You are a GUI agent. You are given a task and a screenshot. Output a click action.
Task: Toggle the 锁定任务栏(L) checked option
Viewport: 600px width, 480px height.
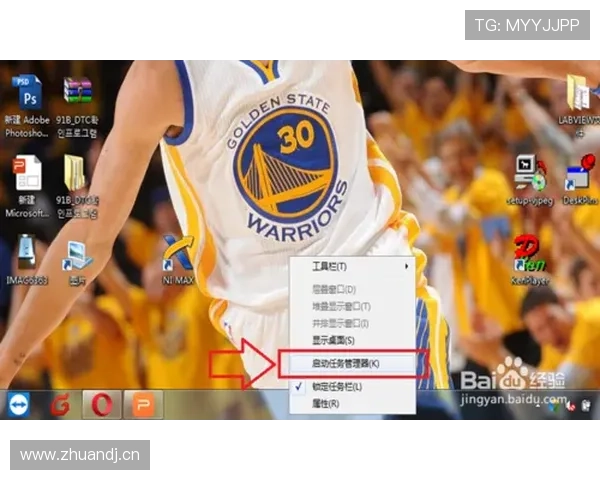tap(352, 387)
